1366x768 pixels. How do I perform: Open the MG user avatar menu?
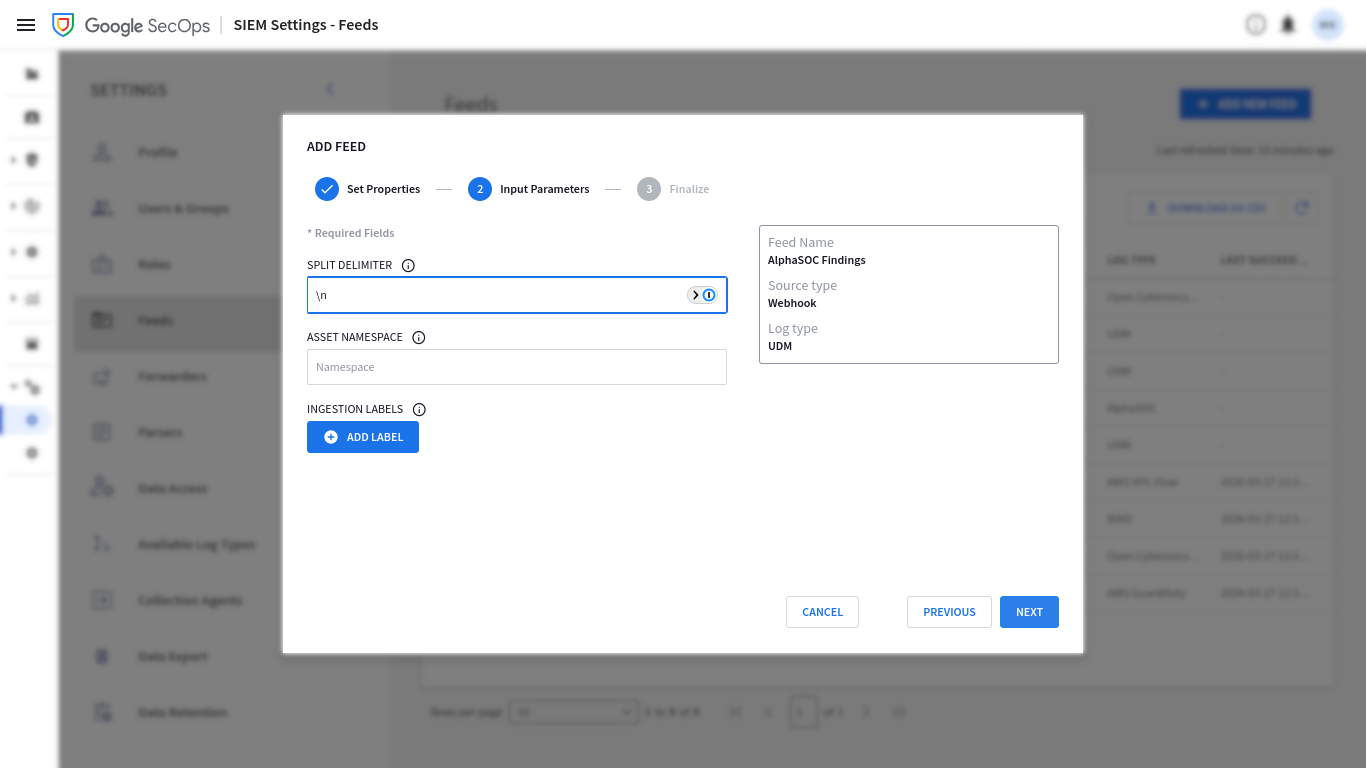point(1327,24)
